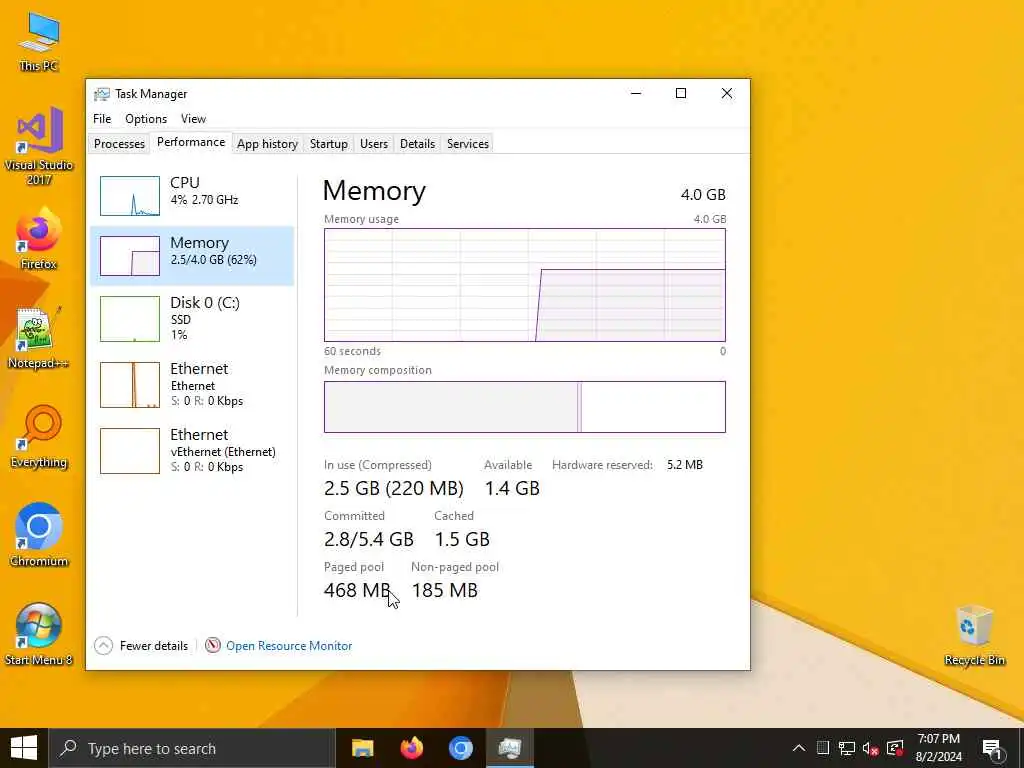Screen dimensions: 1024x768
Task: Select the CPU performance item
Action: pos(192,195)
